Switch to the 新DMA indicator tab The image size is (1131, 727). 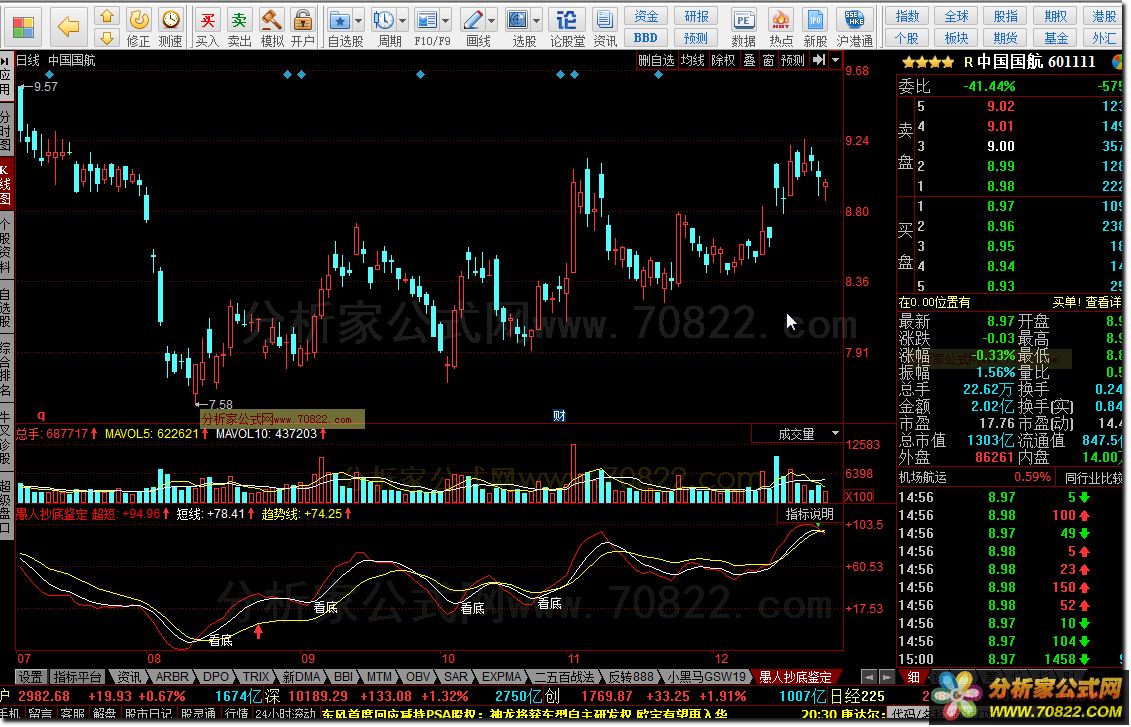(301, 677)
